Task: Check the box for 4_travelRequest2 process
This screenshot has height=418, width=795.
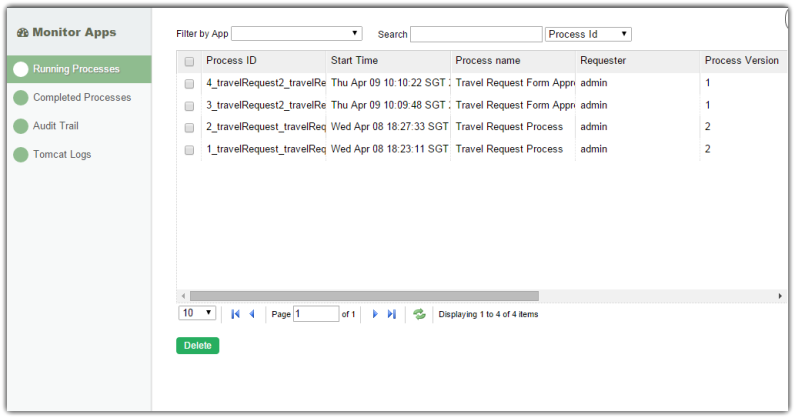Action: (x=190, y=83)
